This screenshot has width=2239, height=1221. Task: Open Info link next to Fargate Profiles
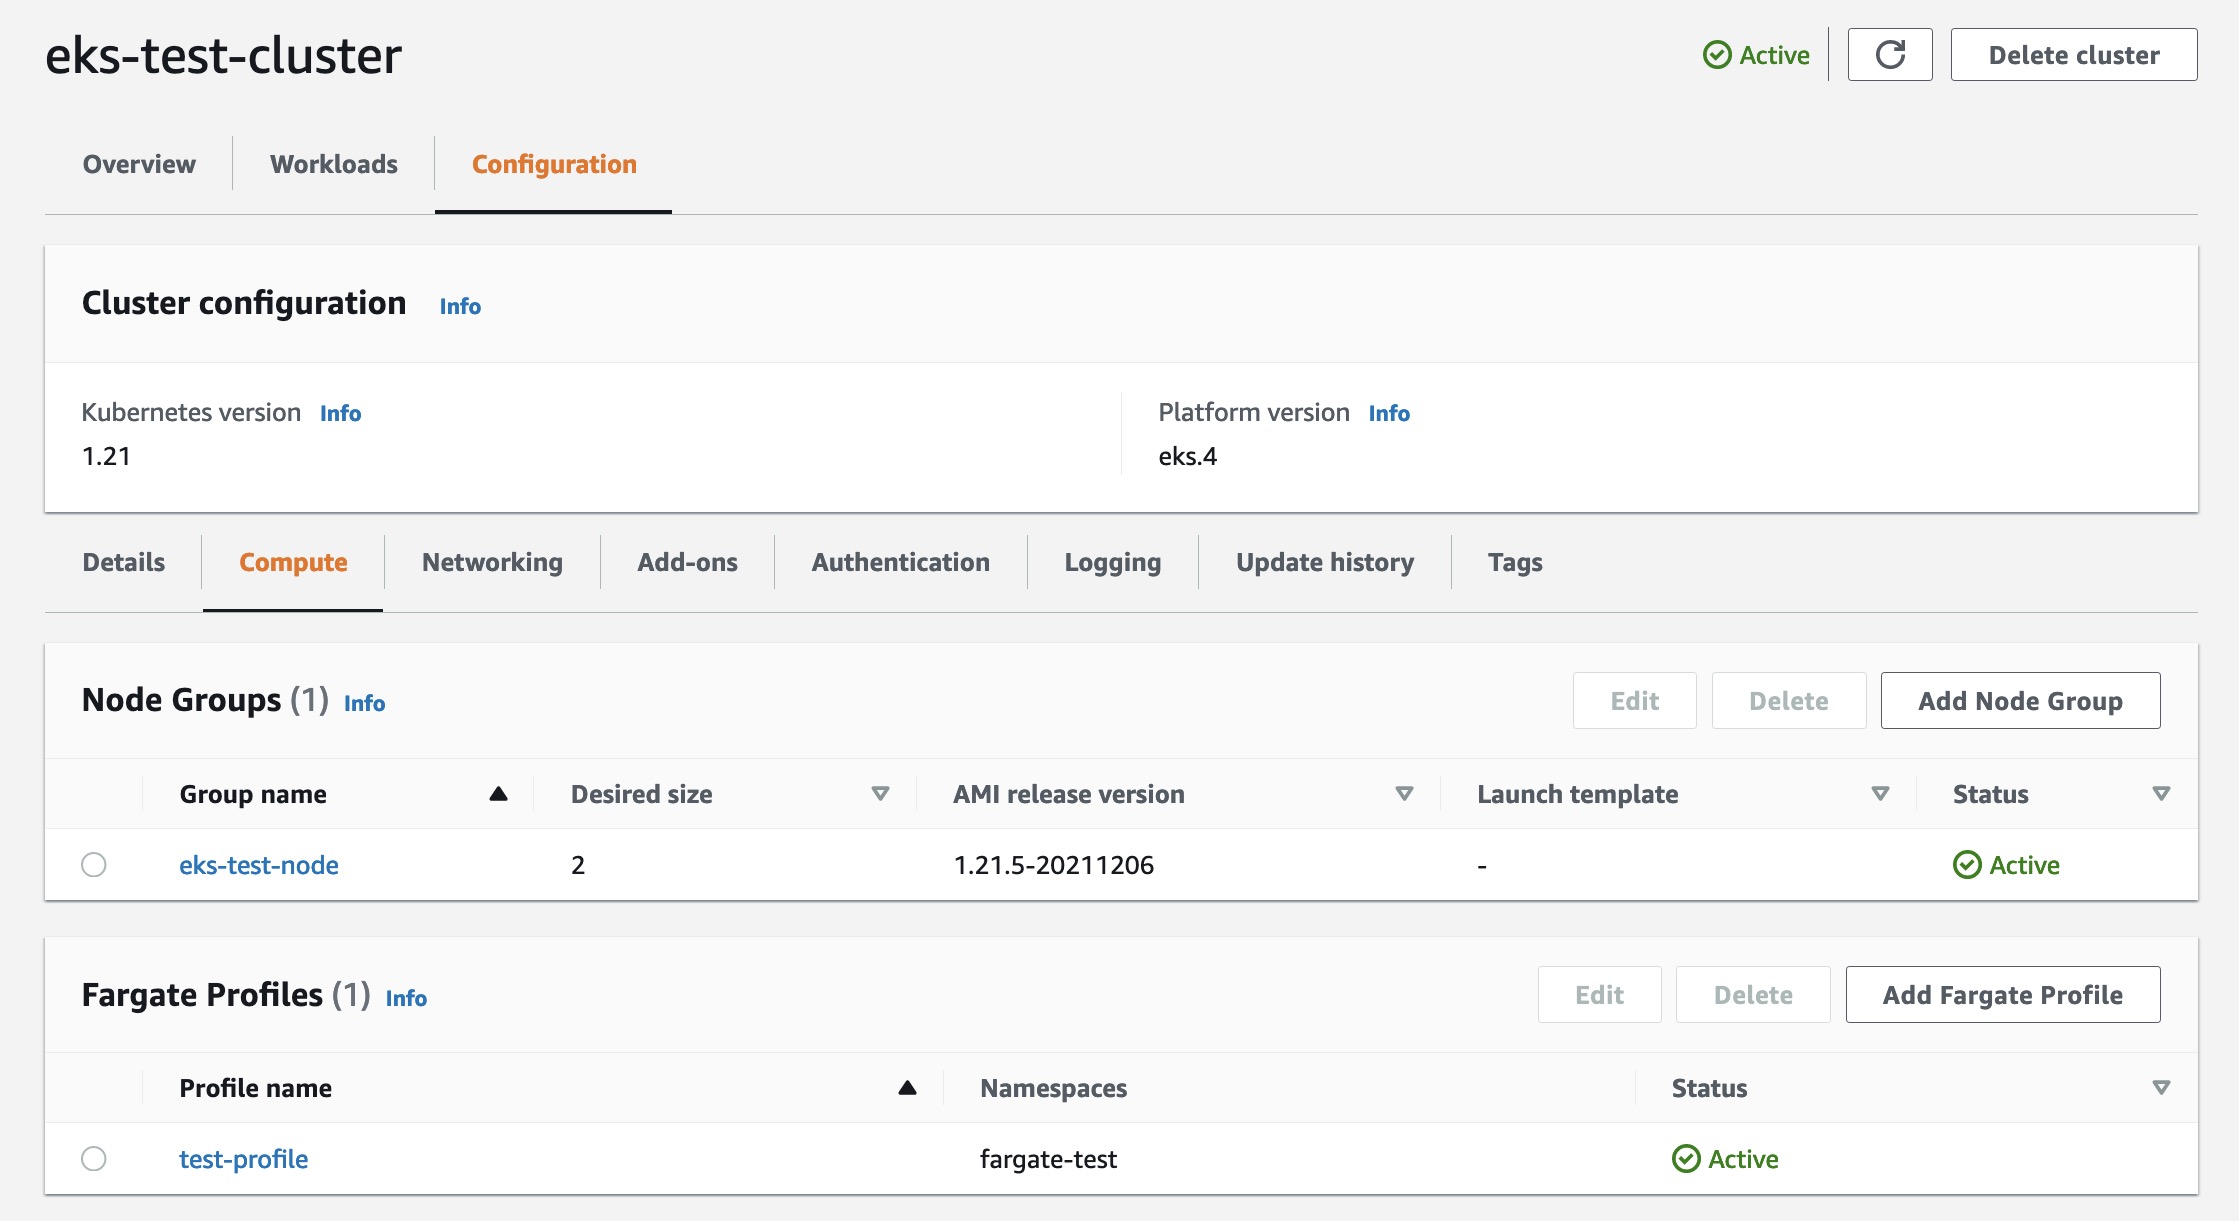tap(406, 998)
